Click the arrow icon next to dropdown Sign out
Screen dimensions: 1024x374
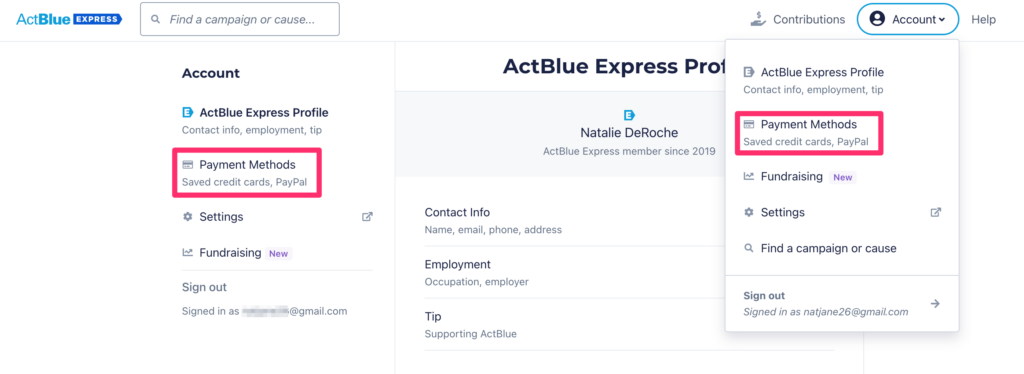[935, 304]
